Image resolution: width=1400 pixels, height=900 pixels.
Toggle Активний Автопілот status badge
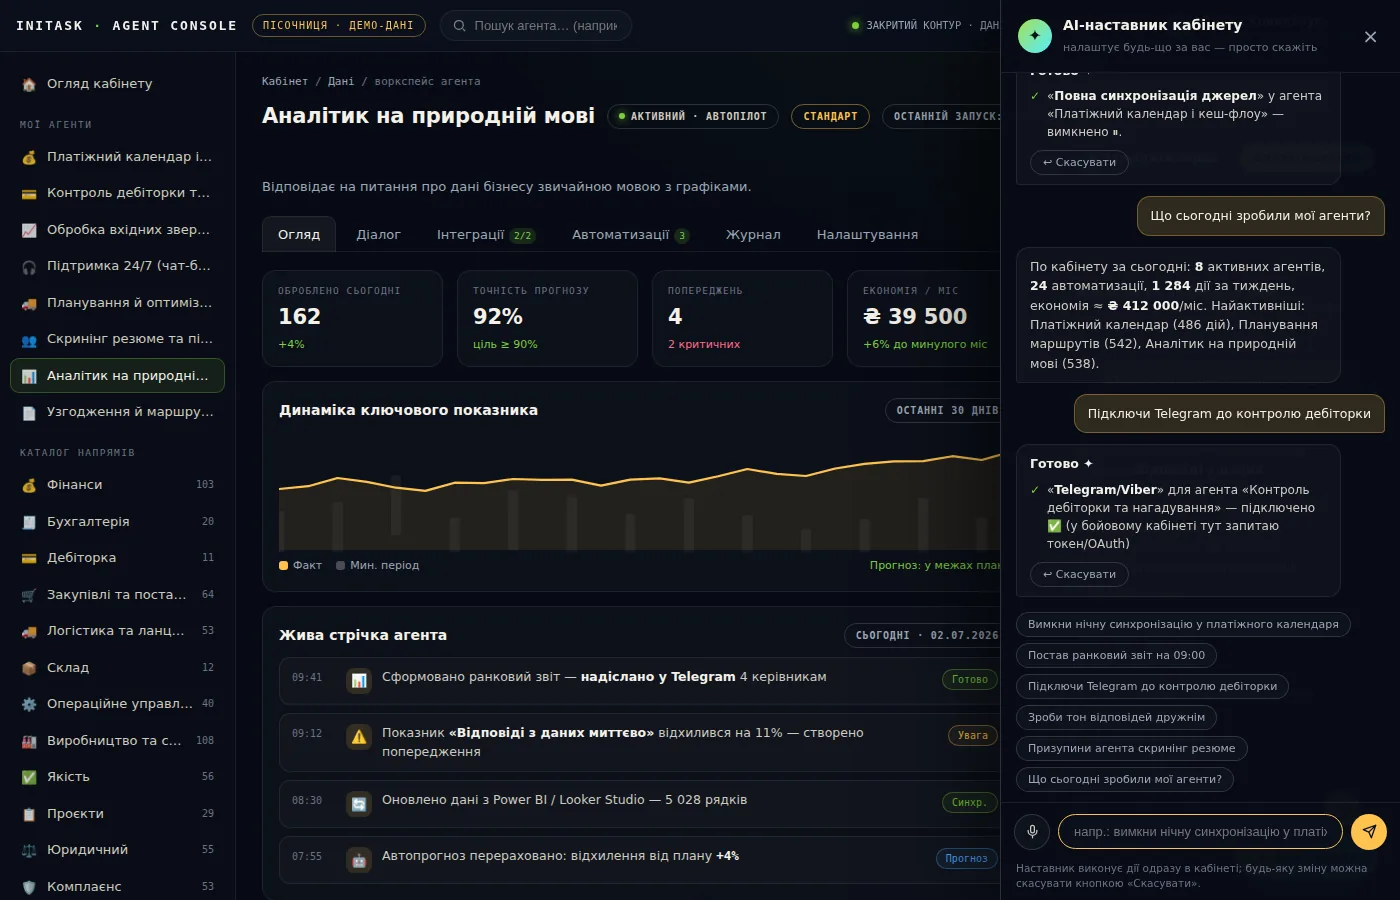pos(693,117)
